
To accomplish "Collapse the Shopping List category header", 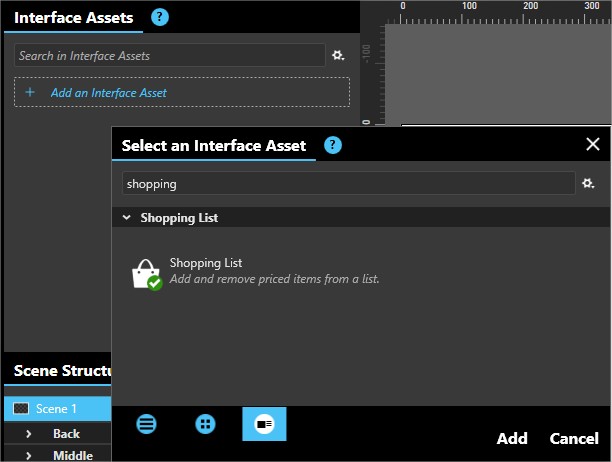I will tap(127, 217).
